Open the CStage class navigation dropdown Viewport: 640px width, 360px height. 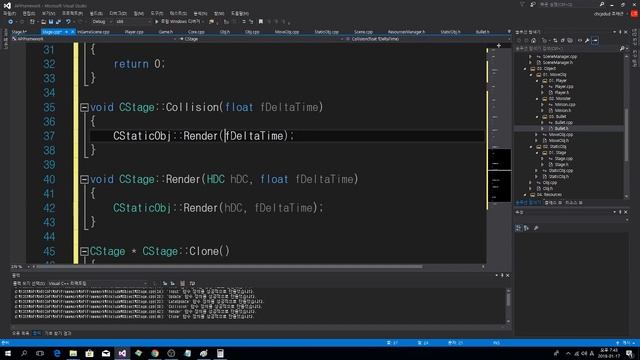pyautogui.click(x=261, y=39)
